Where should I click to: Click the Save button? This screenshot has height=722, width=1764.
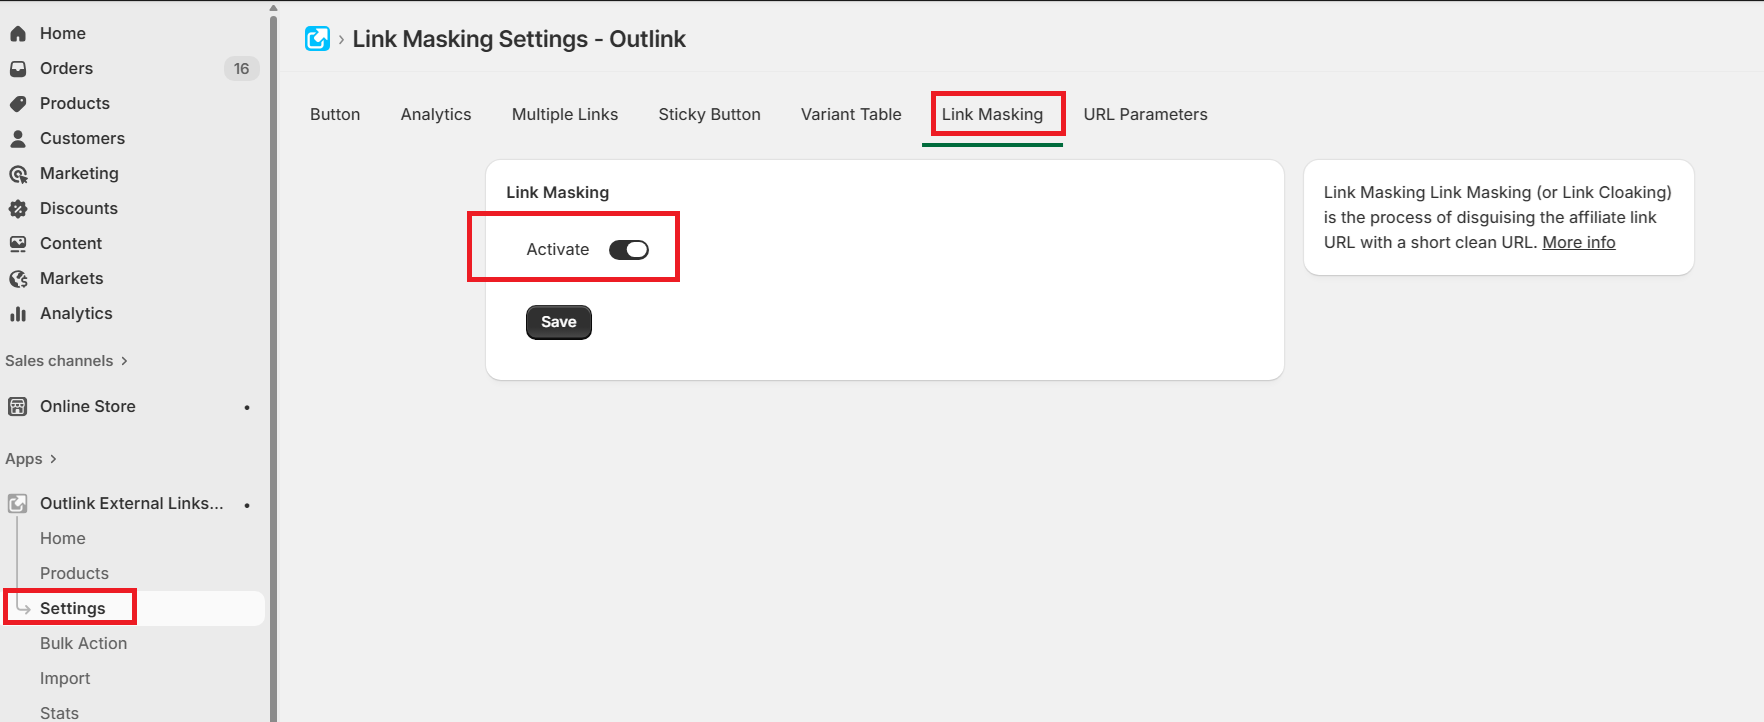[x=559, y=322]
